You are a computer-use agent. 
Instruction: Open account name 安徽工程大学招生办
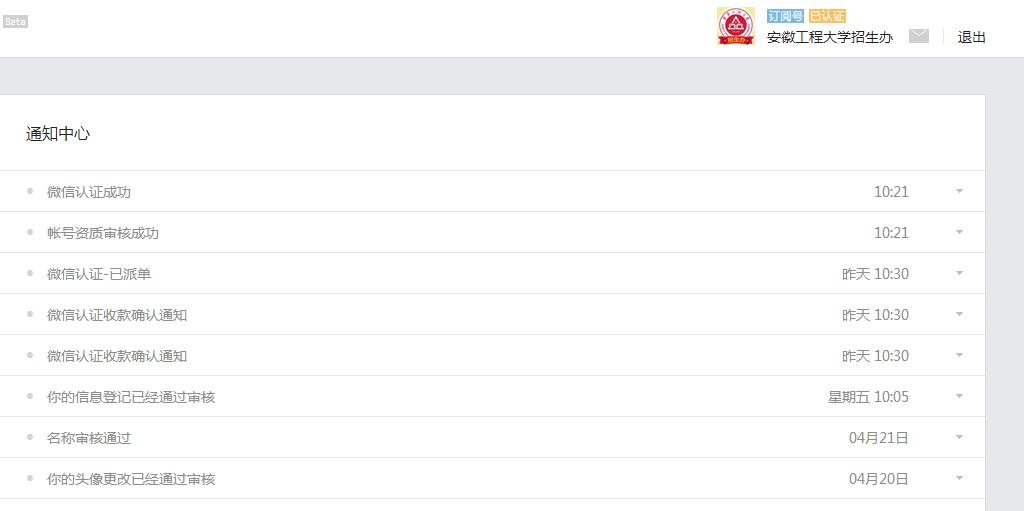pyautogui.click(x=829, y=37)
